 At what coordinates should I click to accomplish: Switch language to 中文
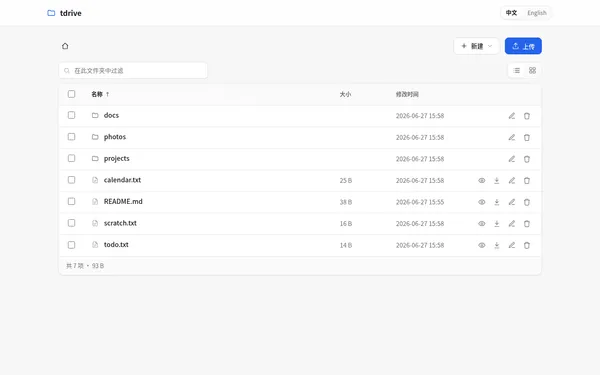[511, 13]
